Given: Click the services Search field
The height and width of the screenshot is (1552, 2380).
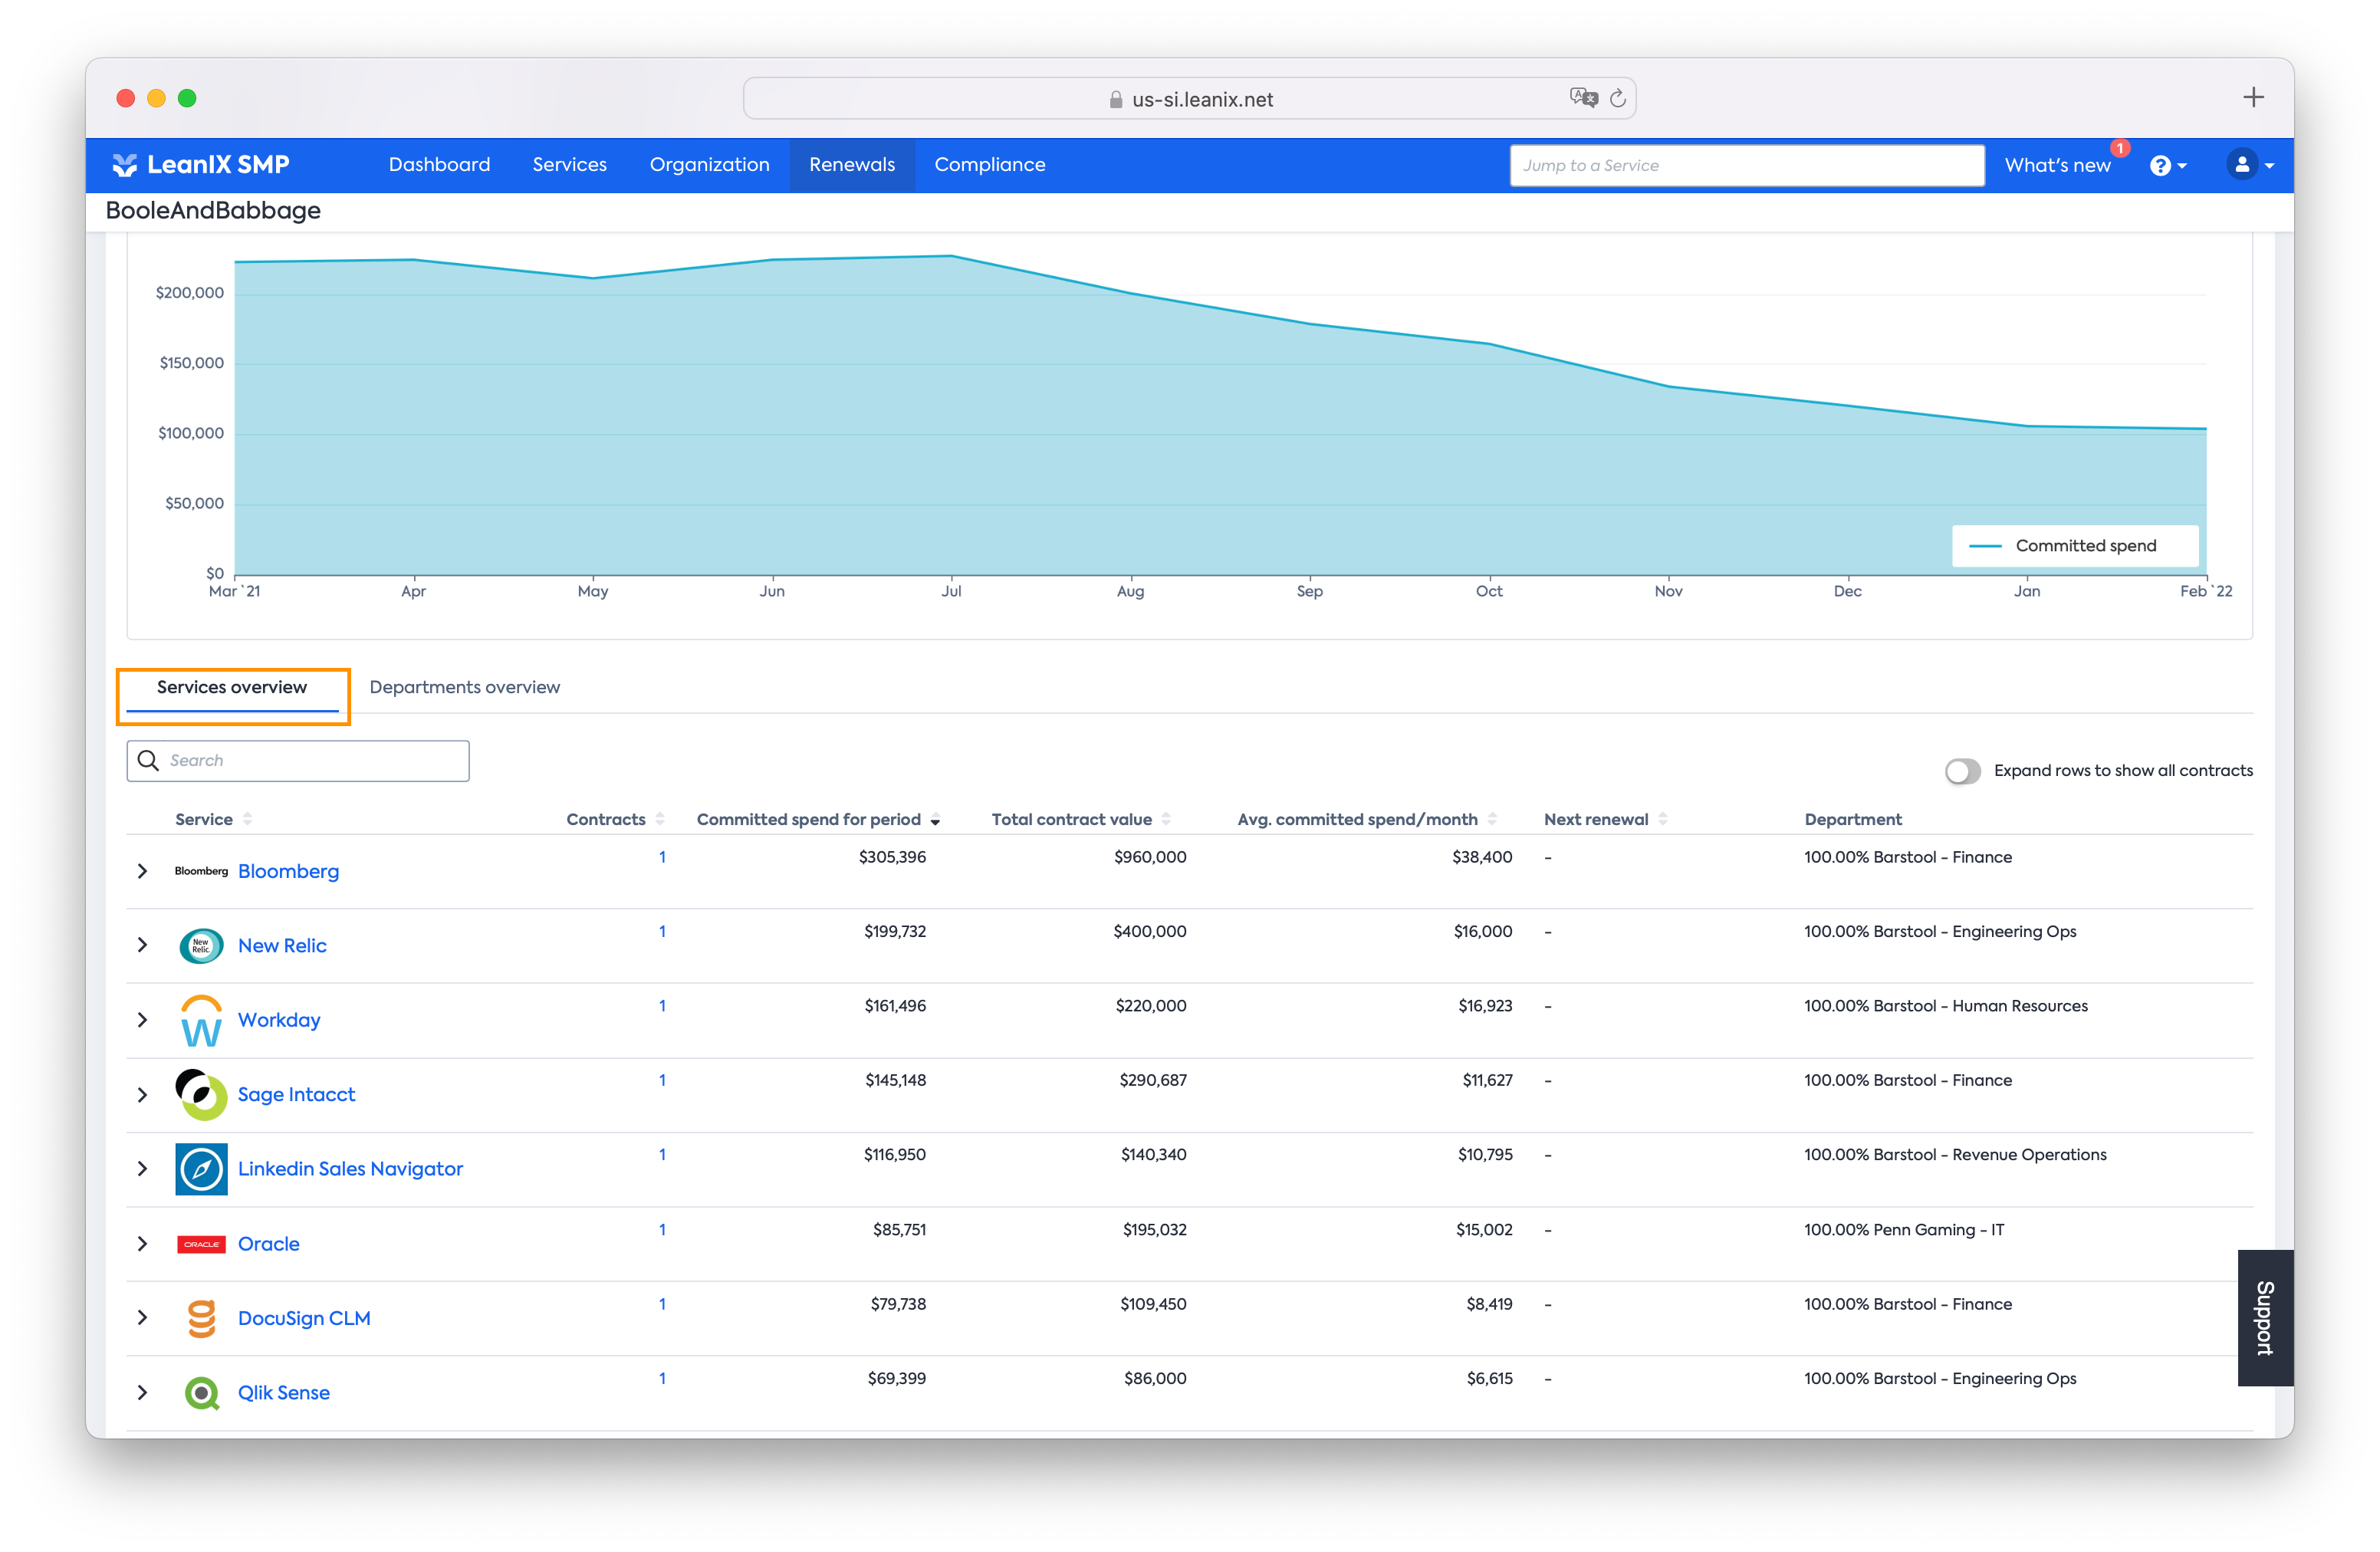Looking at the screenshot, I should click(x=298, y=760).
